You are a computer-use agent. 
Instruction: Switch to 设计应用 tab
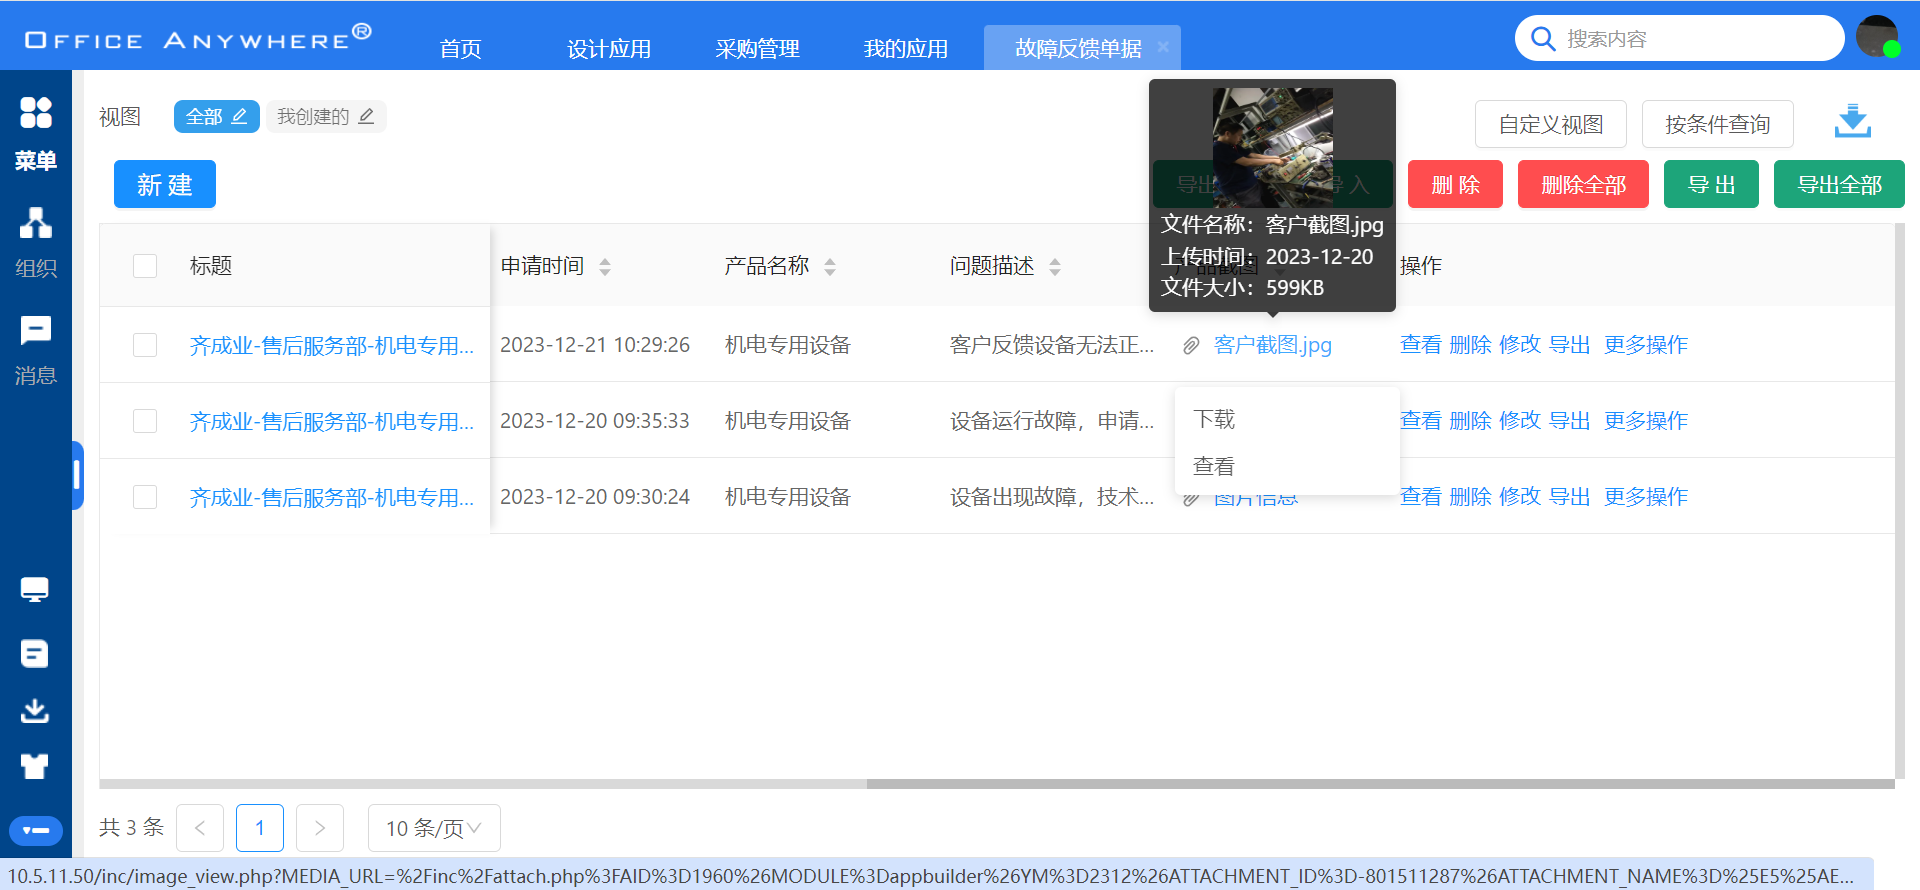(609, 48)
